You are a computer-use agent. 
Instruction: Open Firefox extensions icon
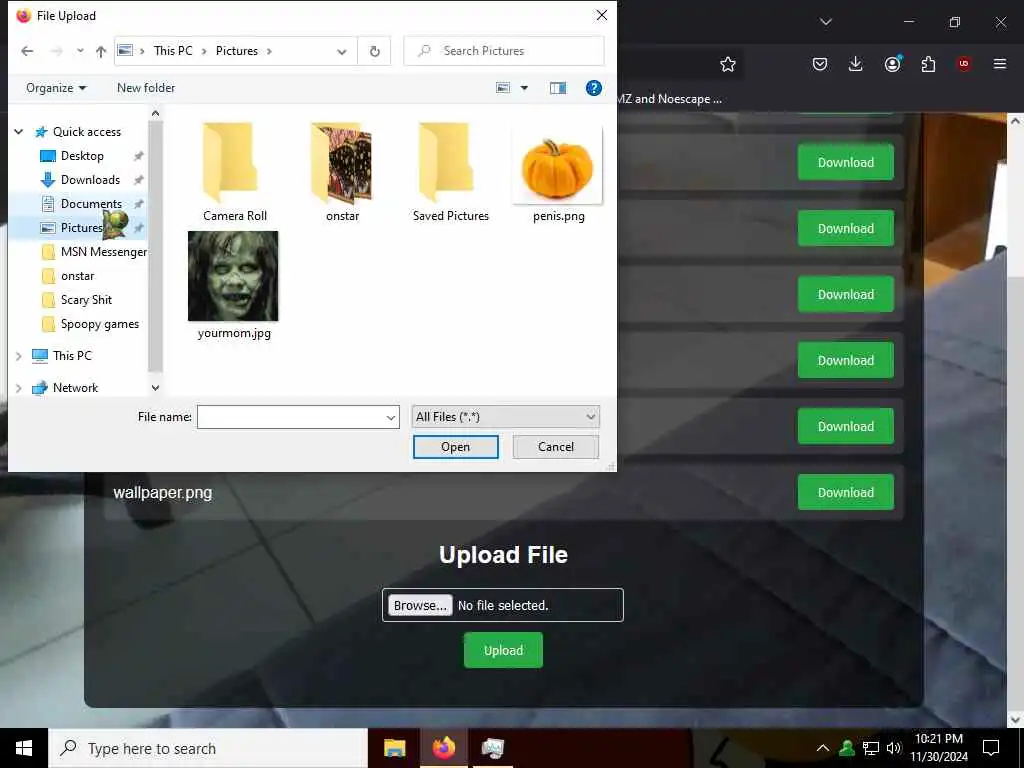coord(928,64)
